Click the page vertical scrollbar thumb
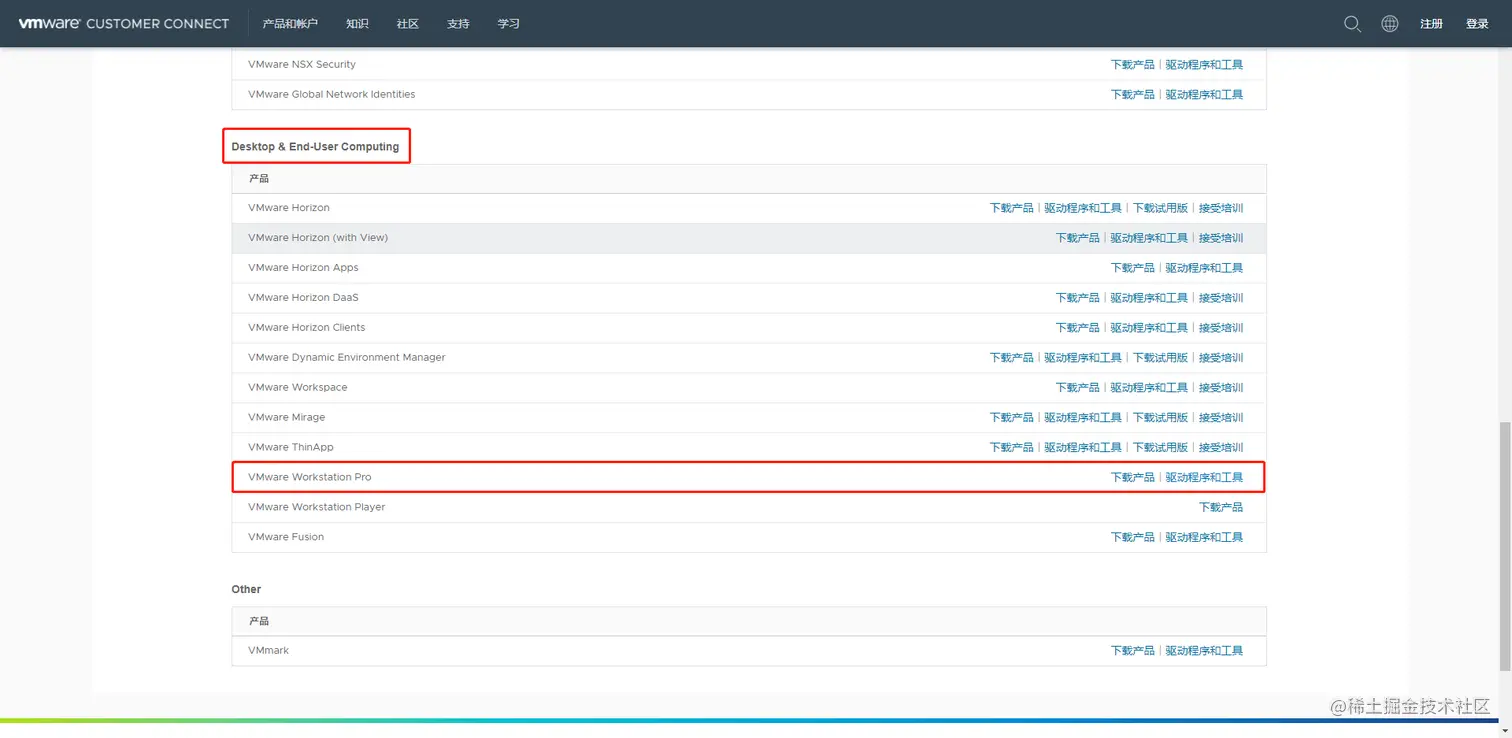This screenshot has height=738, width=1512. pos(1505,546)
